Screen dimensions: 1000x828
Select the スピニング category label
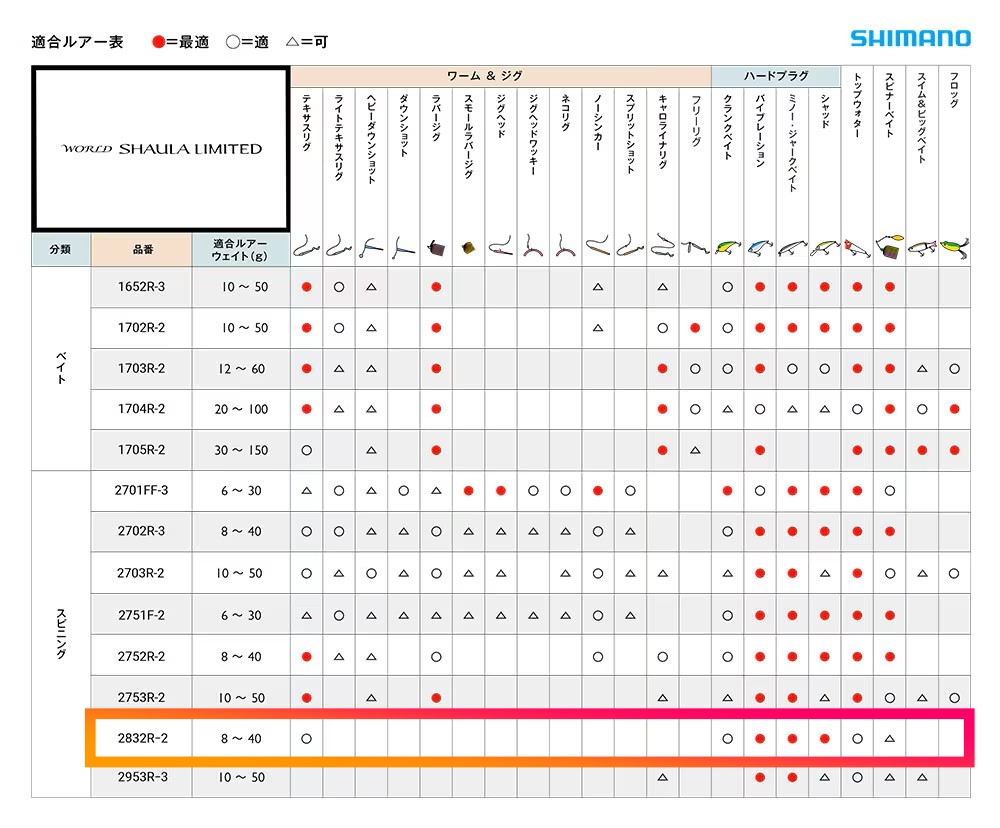pos(61,633)
